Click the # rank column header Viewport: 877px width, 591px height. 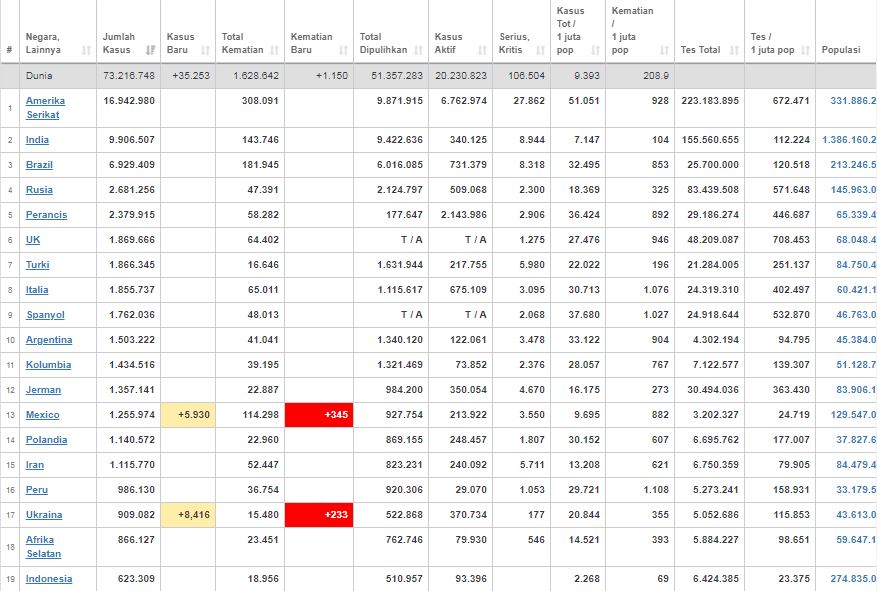coord(10,50)
